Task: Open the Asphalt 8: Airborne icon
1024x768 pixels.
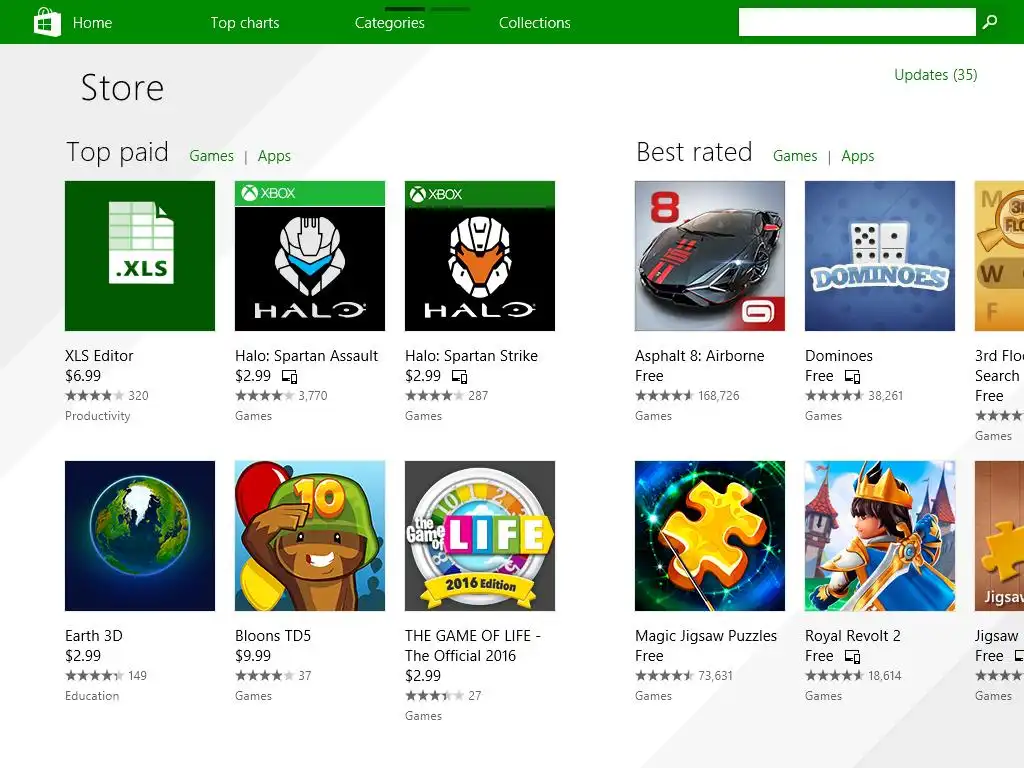Action: (x=710, y=256)
